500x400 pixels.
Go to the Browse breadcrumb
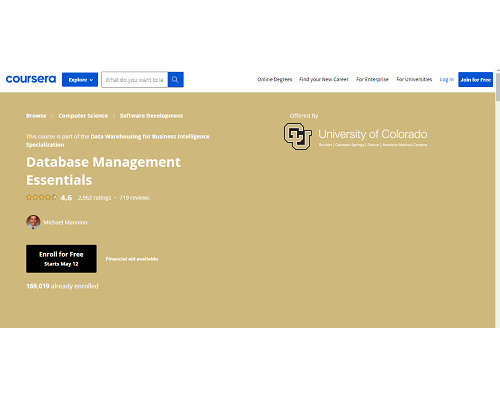tap(36, 116)
